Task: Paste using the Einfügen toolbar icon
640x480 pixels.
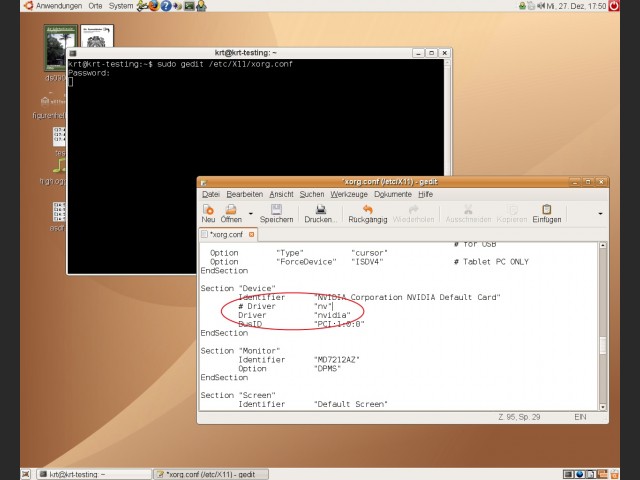Action: (546, 213)
